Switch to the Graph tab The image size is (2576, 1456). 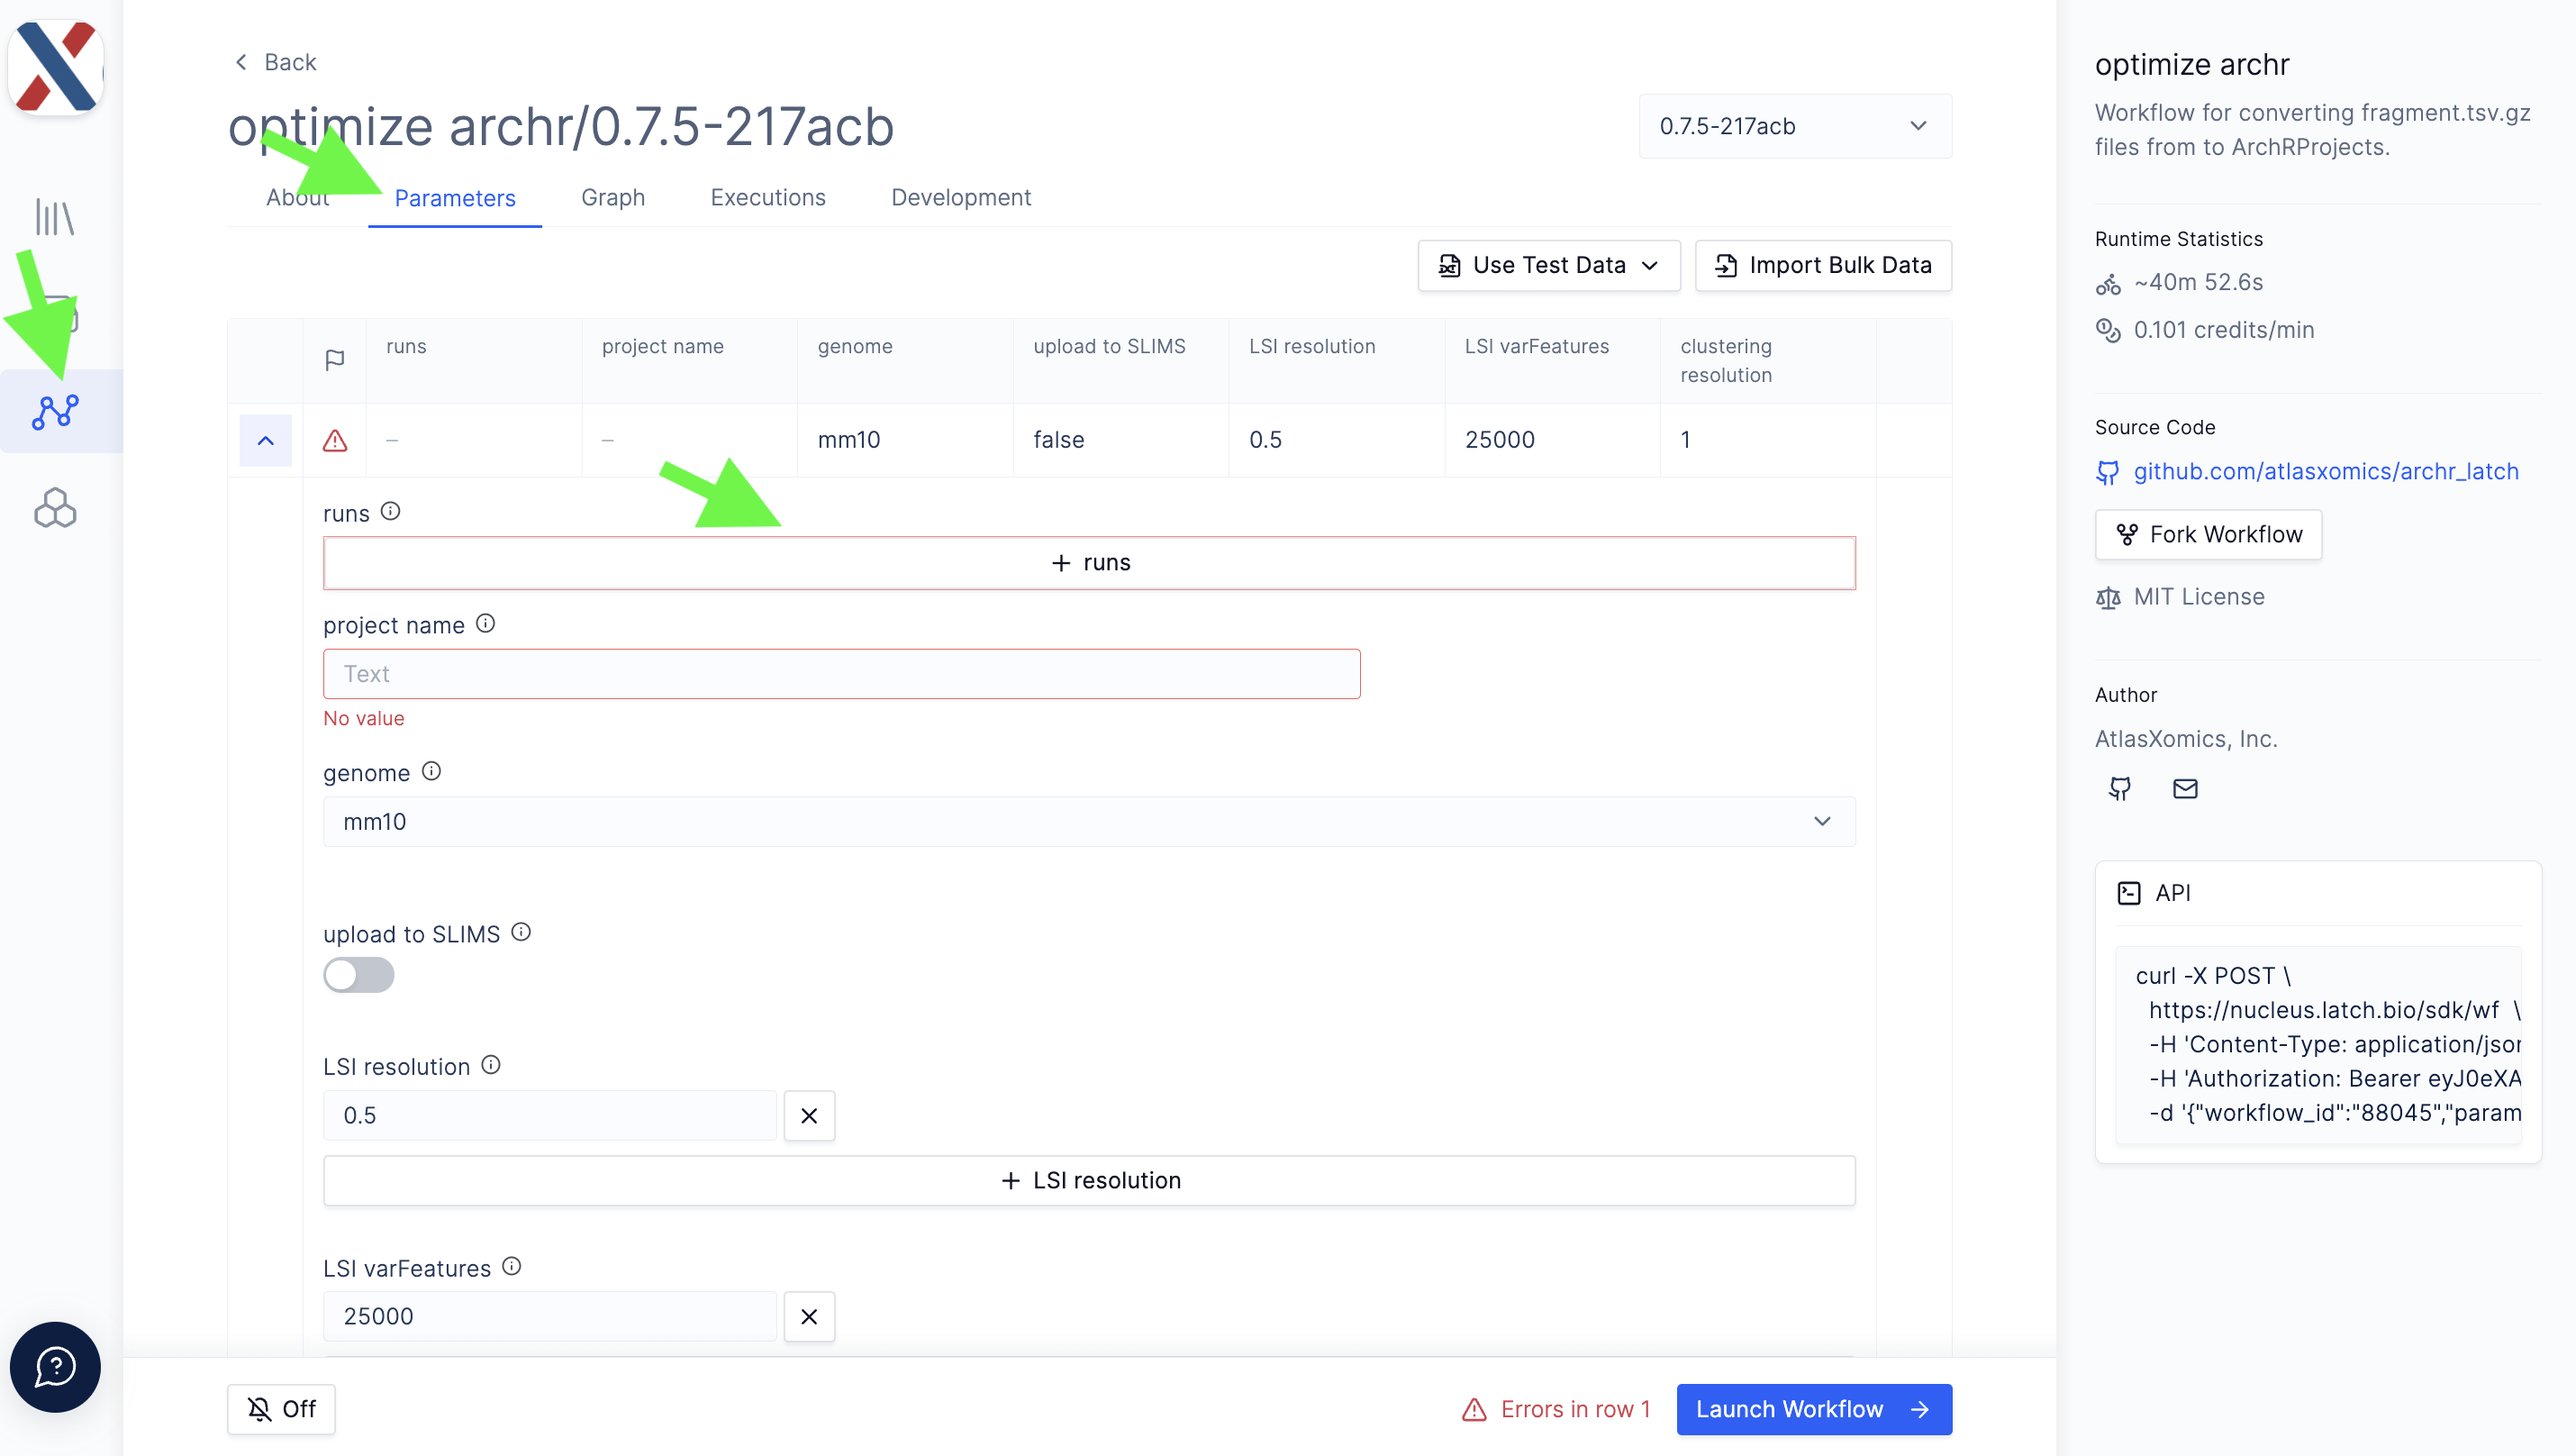pyautogui.click(x=613, y=197)
